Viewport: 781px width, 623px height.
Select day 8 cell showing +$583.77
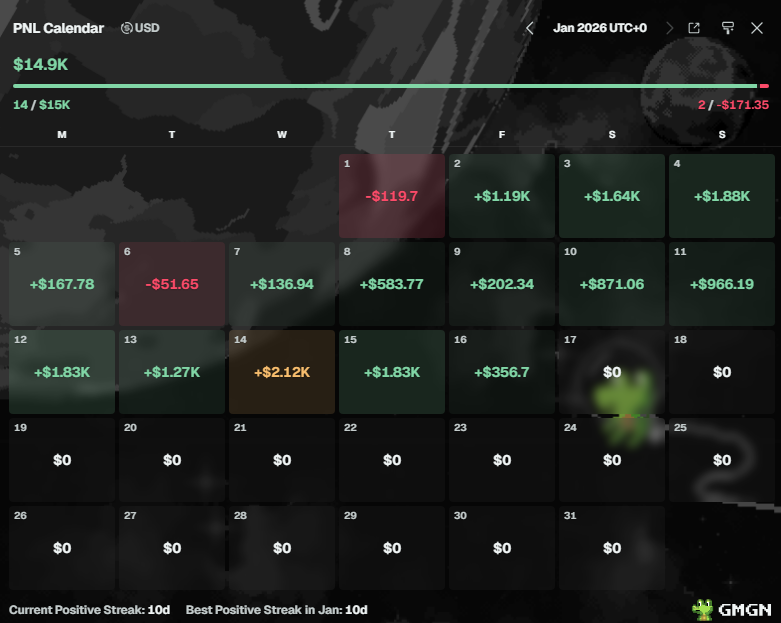click(392, 284)
